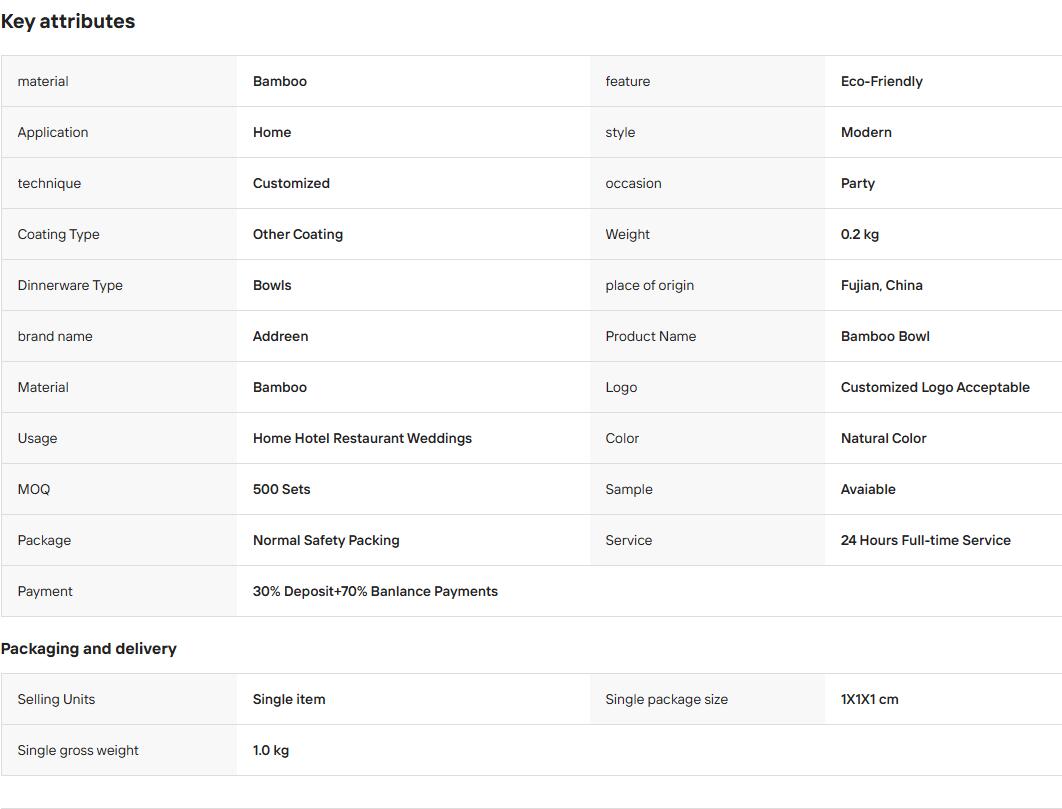
Task: Select 24 Hours Full-time Service text
Action: 925,540
